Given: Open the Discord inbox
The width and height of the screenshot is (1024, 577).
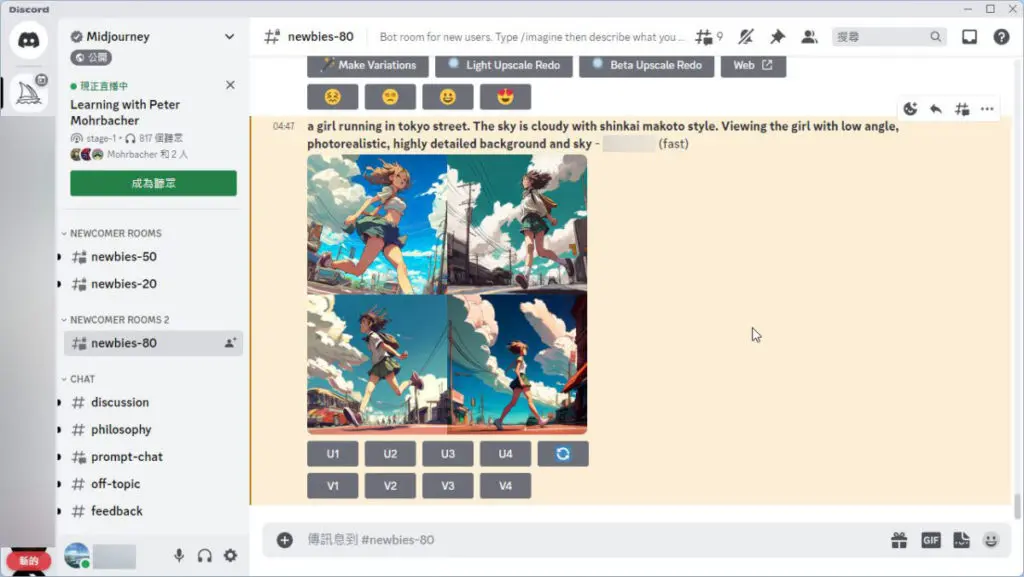Looking at the screenshot, I should (969, 37).
